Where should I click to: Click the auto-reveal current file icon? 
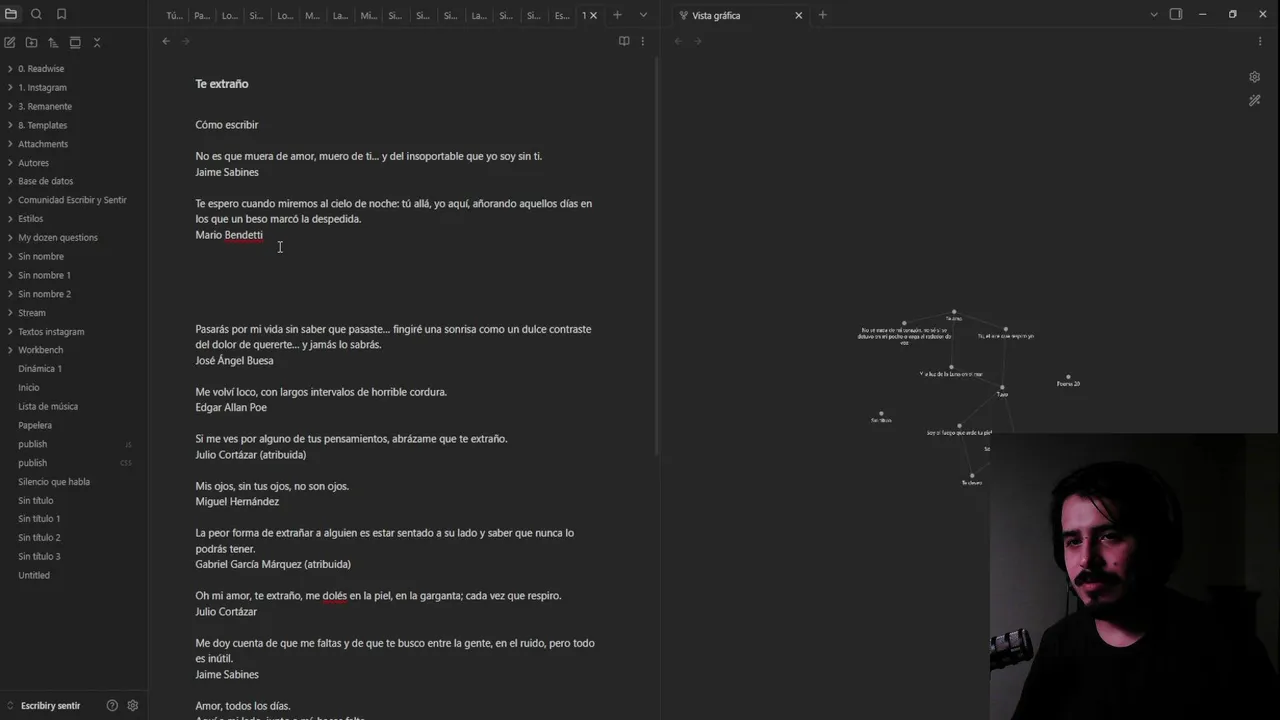[75, 42]
